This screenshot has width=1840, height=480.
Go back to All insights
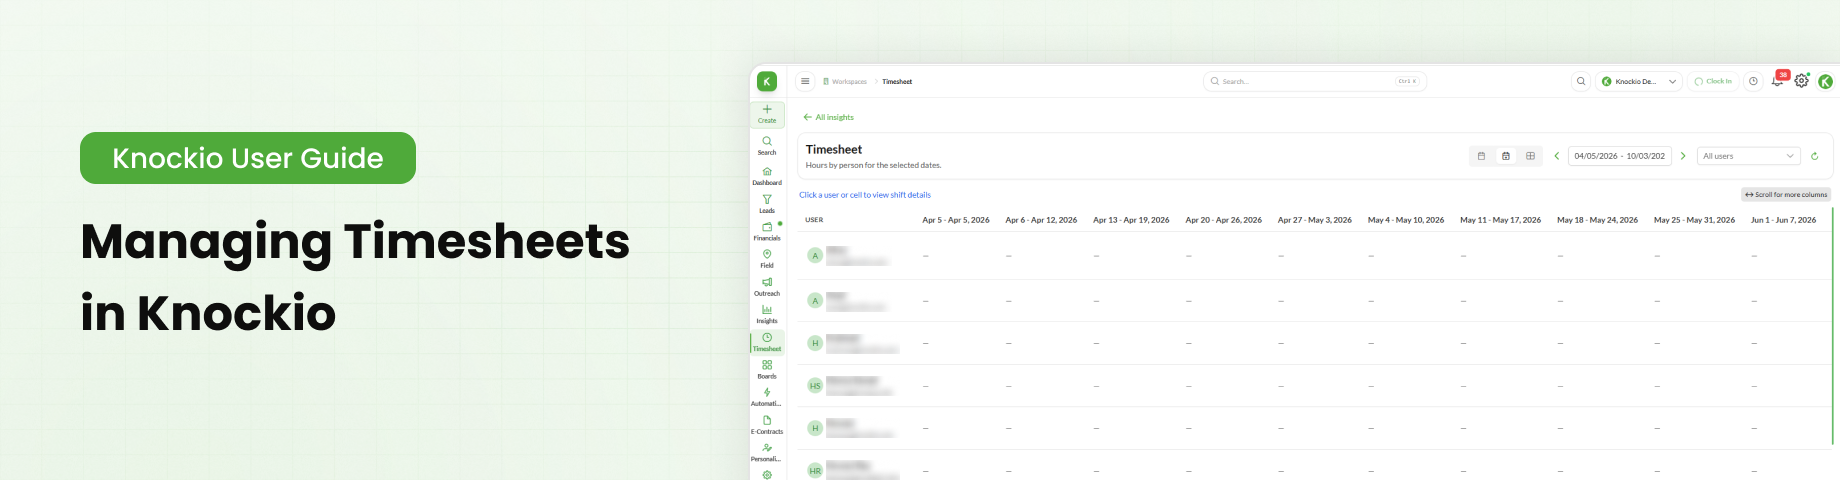tap(829, 117)
